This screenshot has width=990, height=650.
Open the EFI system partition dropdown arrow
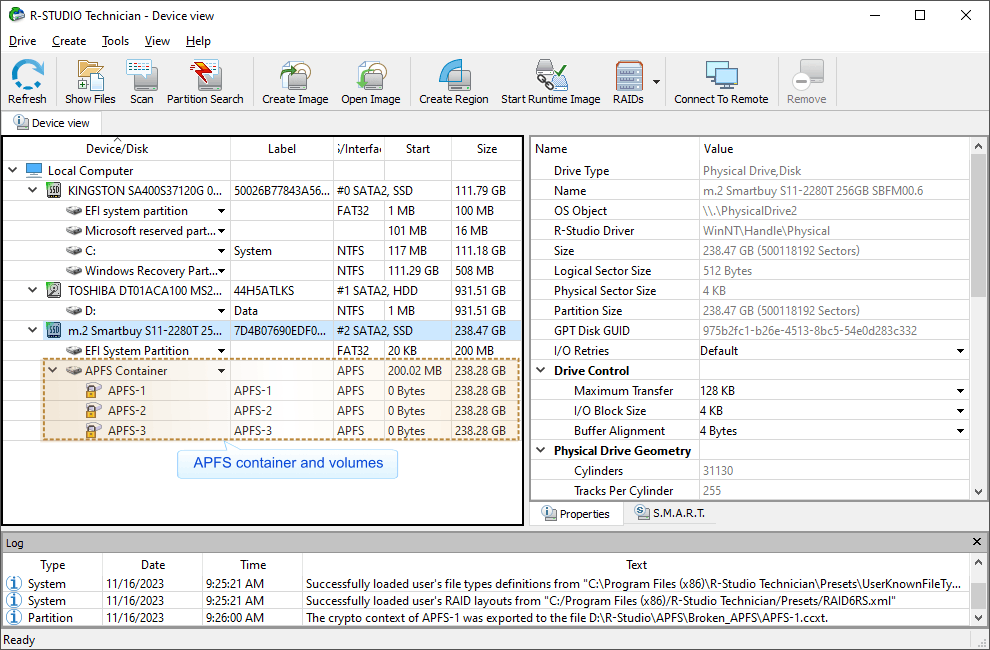point(222,211)
